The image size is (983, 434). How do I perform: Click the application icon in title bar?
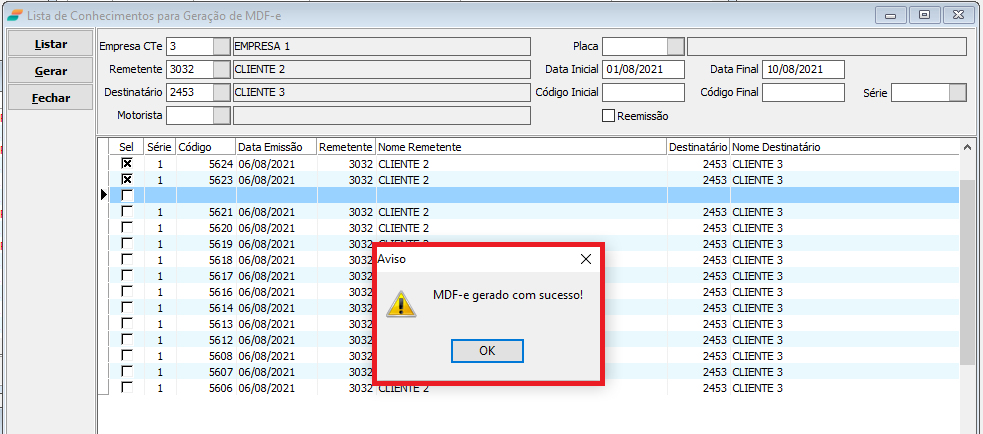pos(14,14)
